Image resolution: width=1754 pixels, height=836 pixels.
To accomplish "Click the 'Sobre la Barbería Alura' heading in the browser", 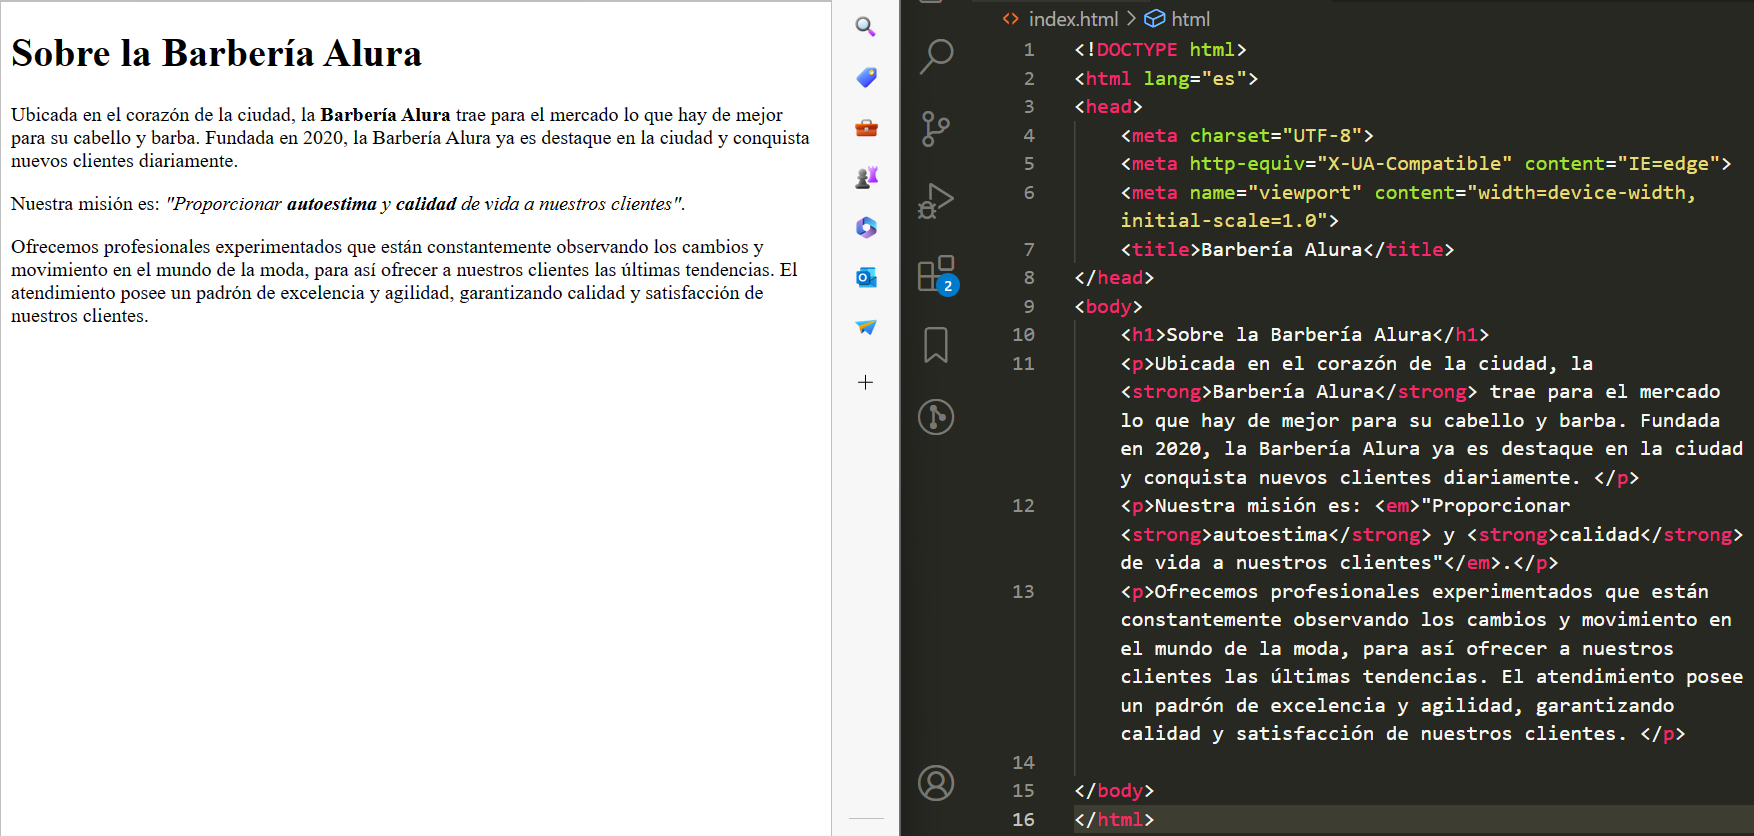I will coord(216,53).
